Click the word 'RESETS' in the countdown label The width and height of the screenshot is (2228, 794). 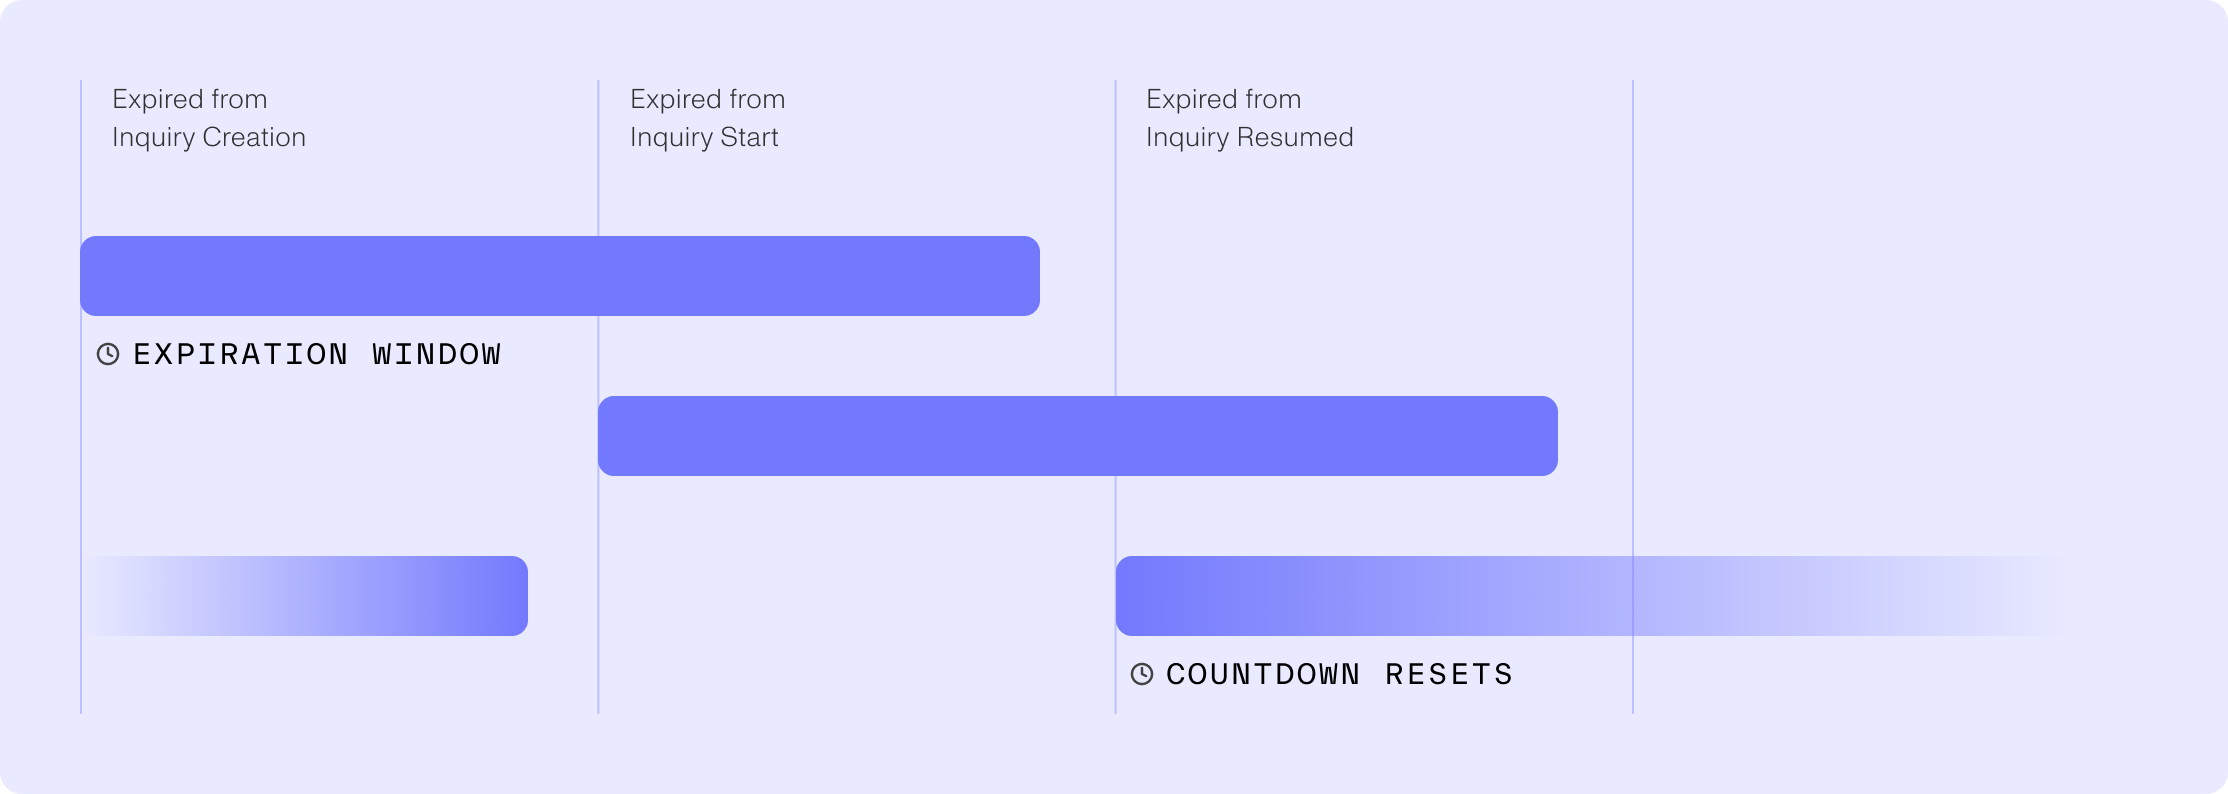click(1449, 674)
